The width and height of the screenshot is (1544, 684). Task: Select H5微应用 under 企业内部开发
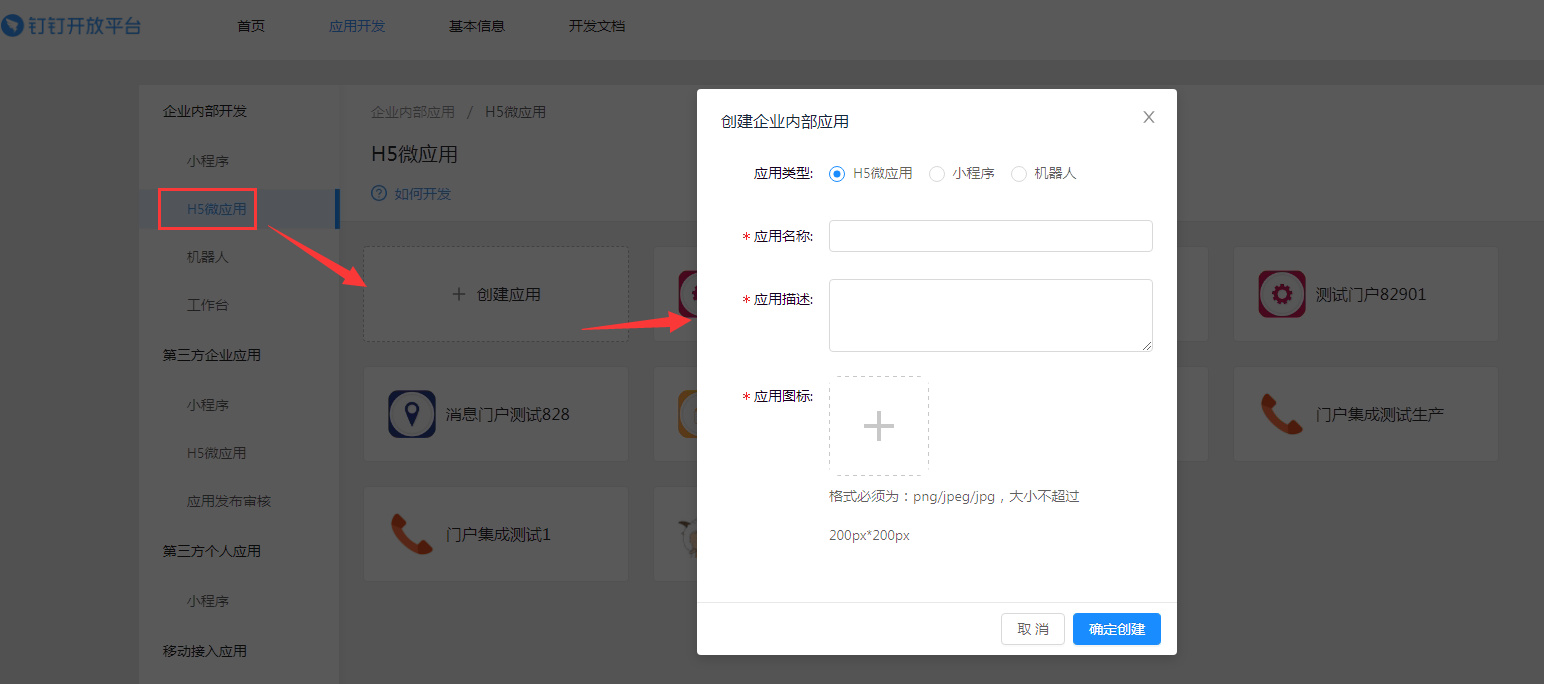coord(217,209)
